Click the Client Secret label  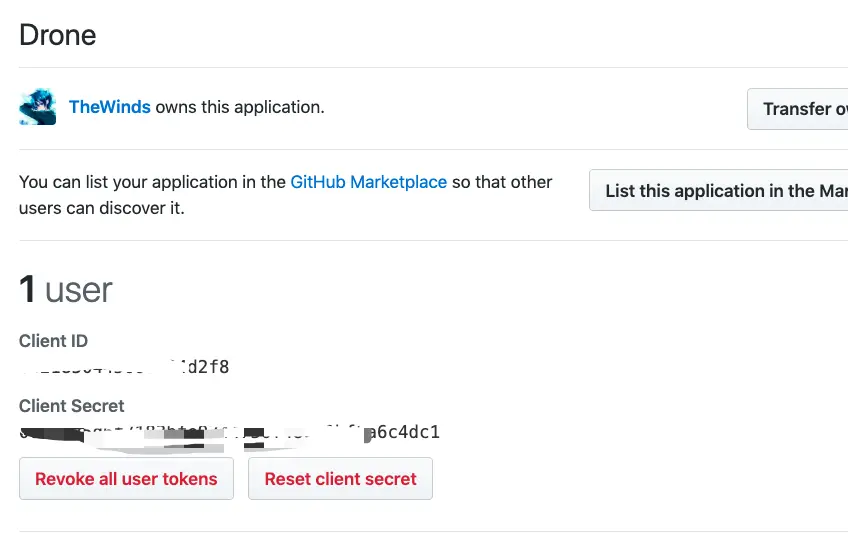tap(72, 406)
